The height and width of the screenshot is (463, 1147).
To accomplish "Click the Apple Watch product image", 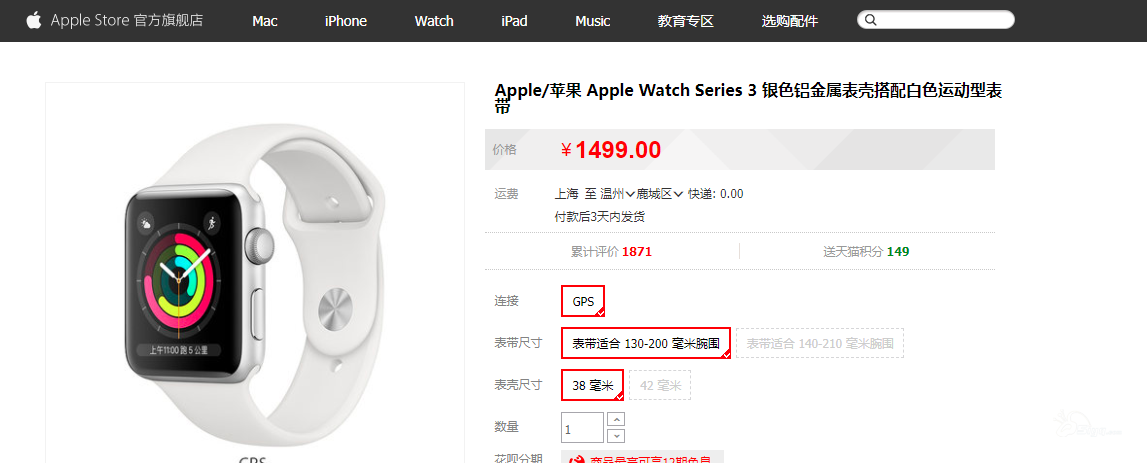I will pyautogui.click(x=255, y=285).
